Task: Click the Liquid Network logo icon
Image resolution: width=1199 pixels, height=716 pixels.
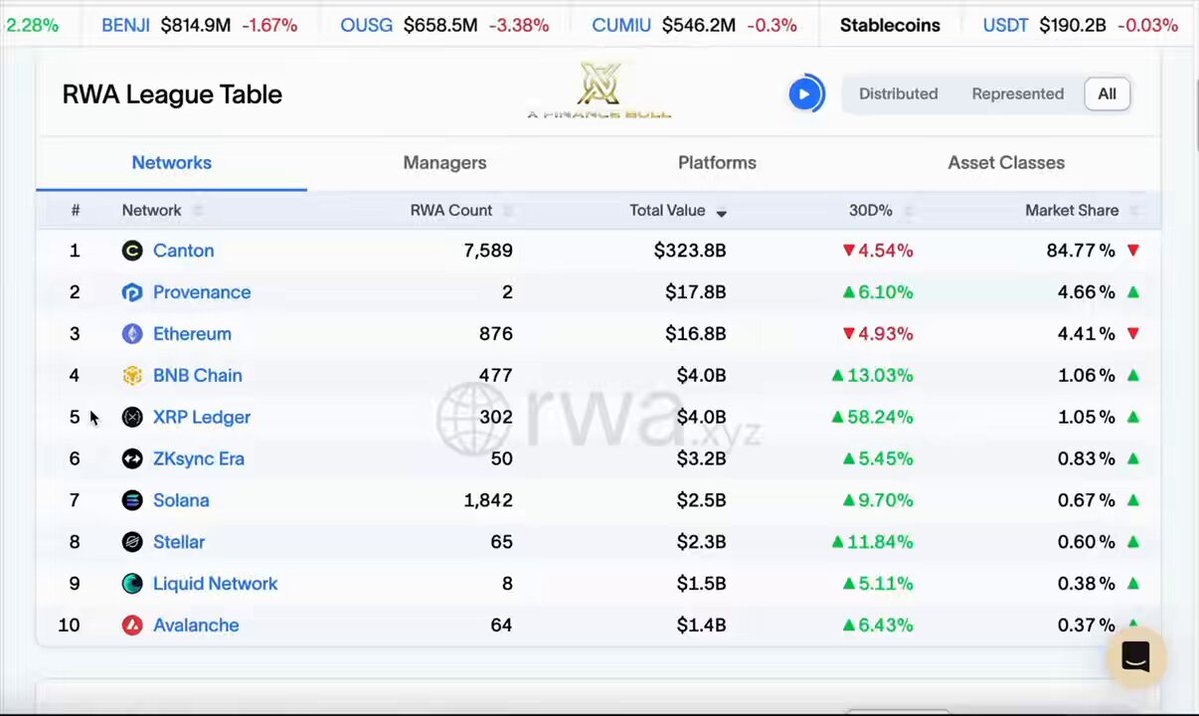Action: coord(132,584)
